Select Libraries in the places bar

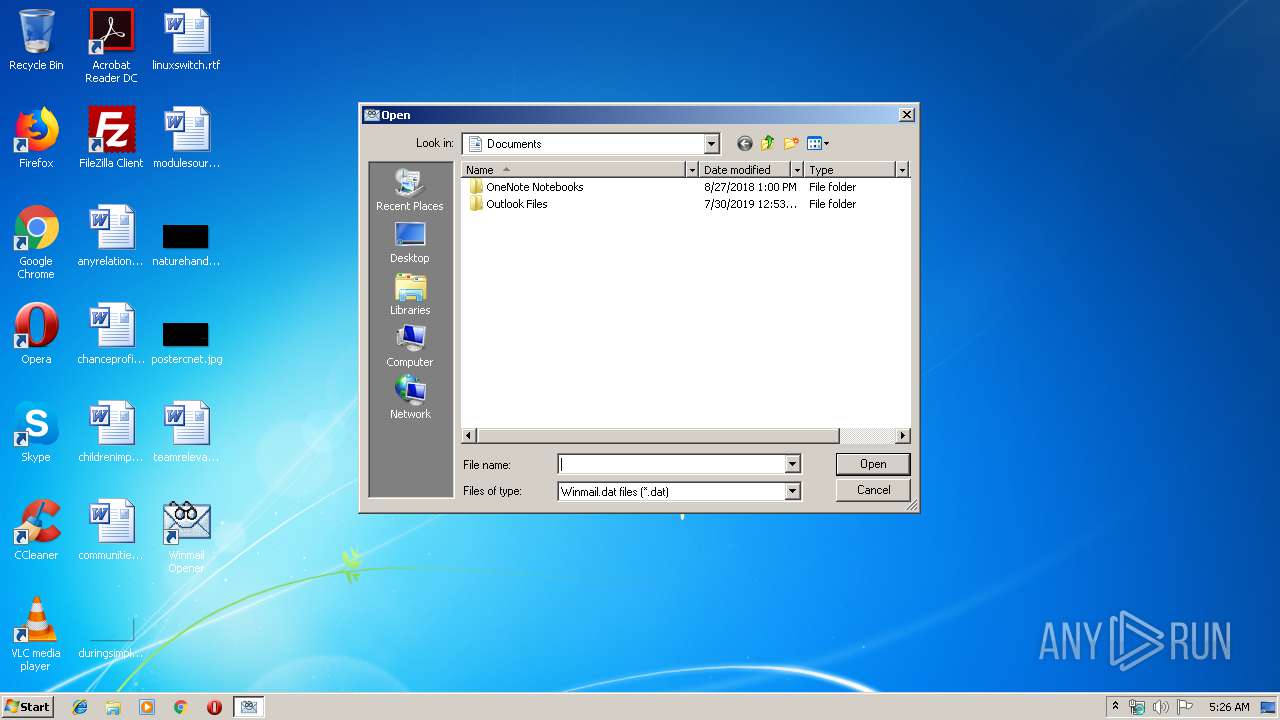(410, 294)
